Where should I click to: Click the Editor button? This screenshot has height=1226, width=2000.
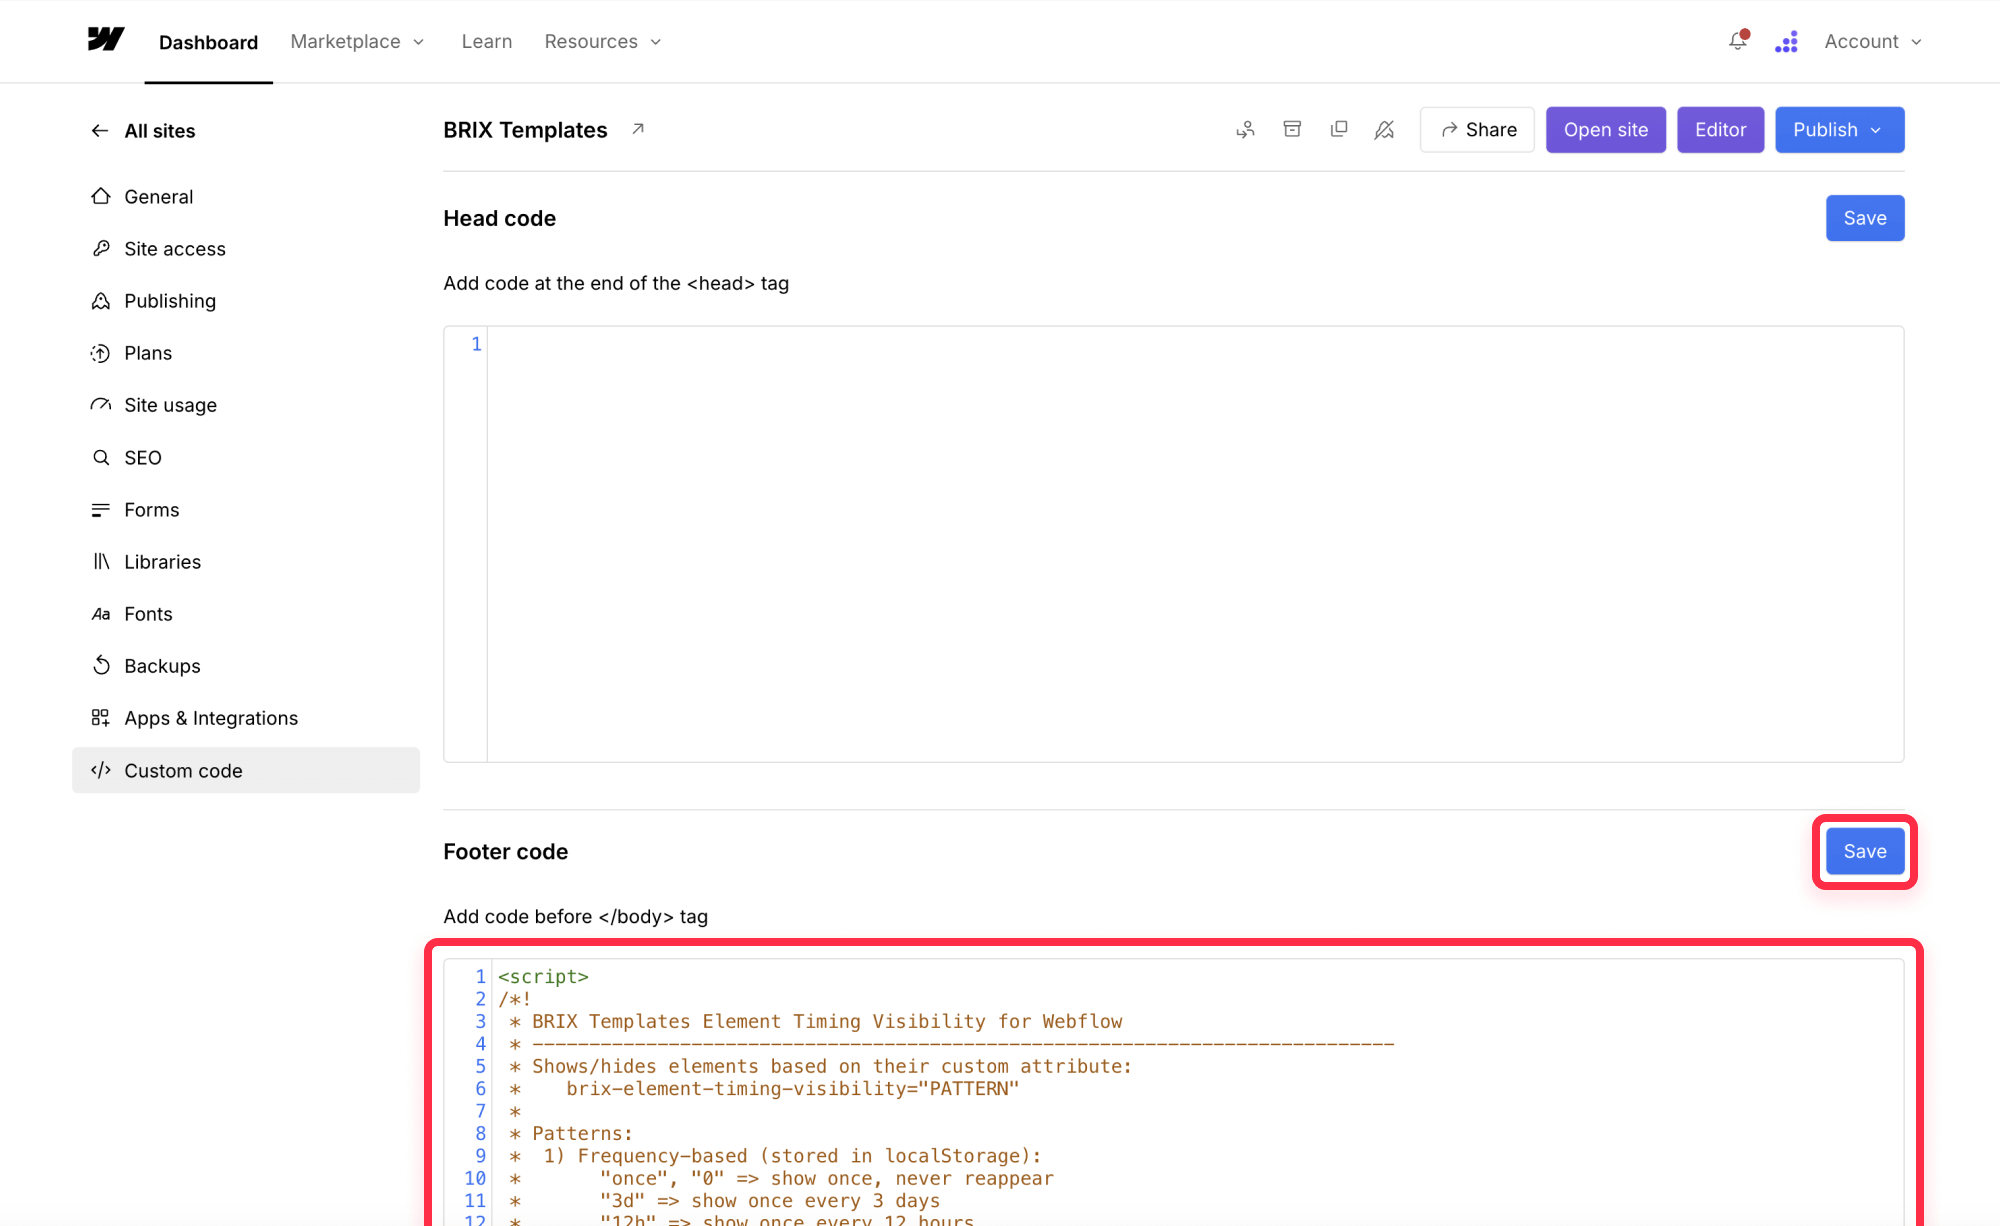[1720, 130]
